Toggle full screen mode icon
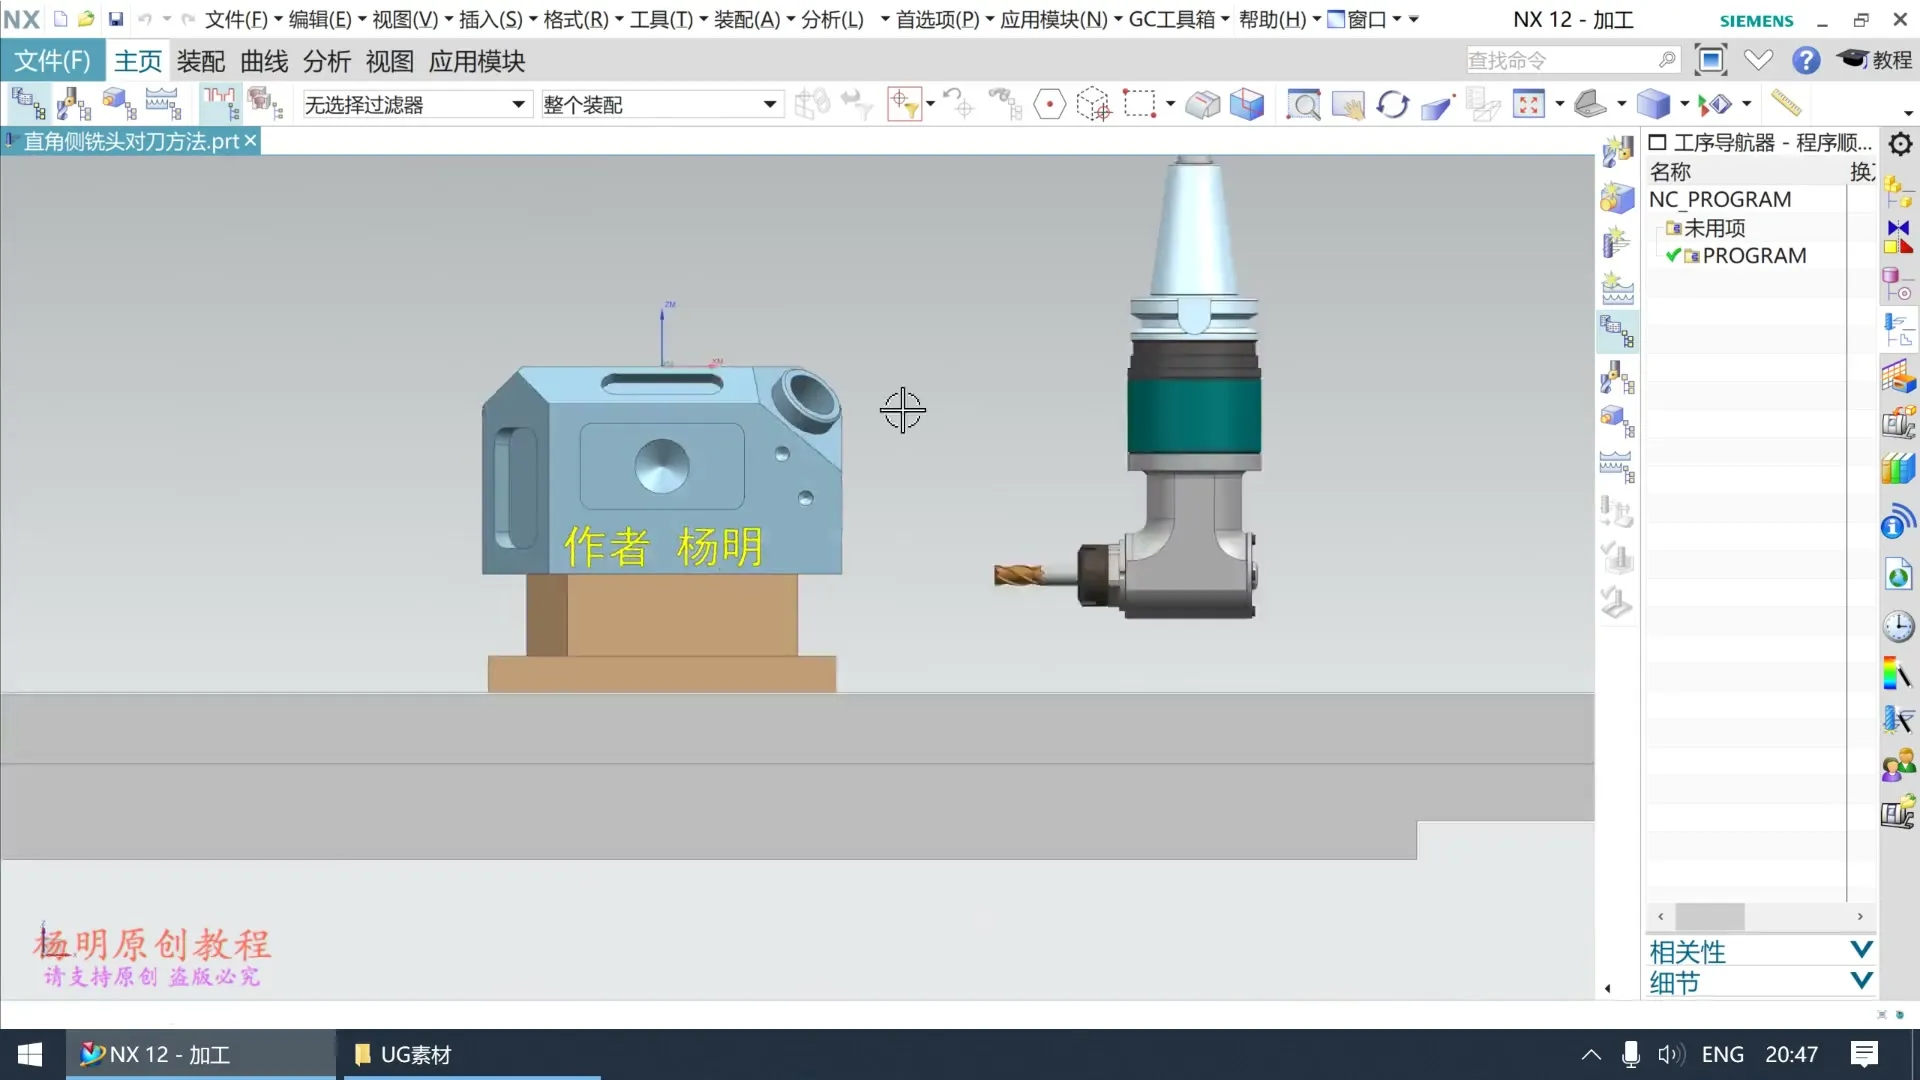1920x1080 pixels. pyautogui.click(x=1711, y=60)
